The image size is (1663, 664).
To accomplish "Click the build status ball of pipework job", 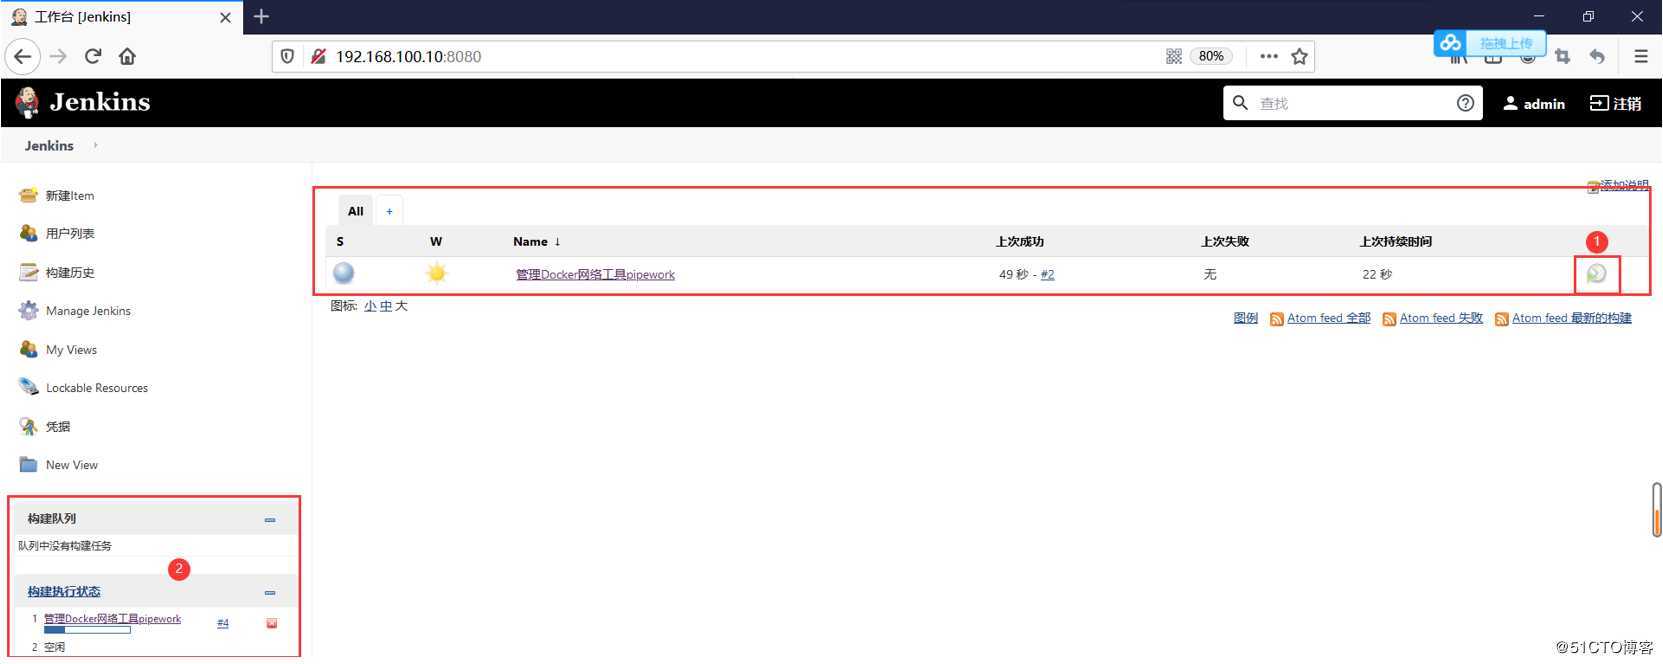I will point(343,273).
